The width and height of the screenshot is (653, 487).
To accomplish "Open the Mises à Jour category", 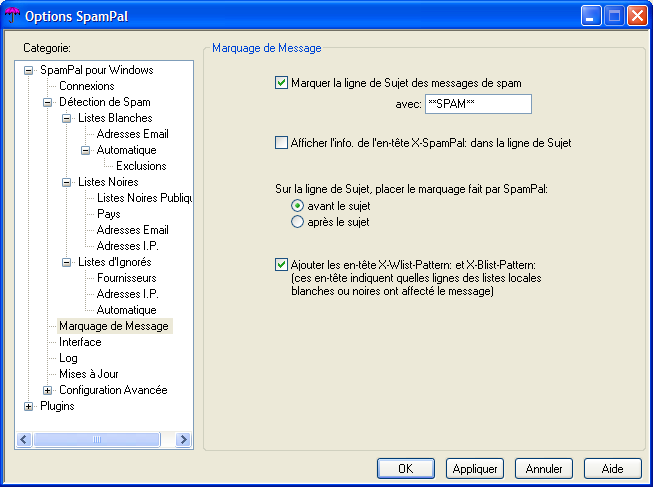I will point(88,374).
